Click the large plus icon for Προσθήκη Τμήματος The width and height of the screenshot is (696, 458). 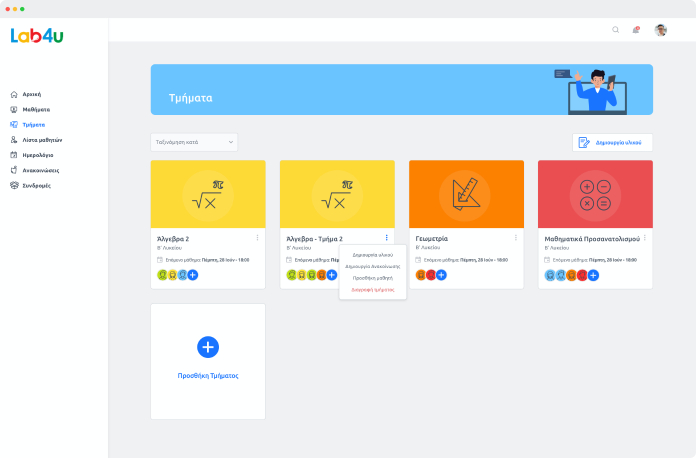207,347
